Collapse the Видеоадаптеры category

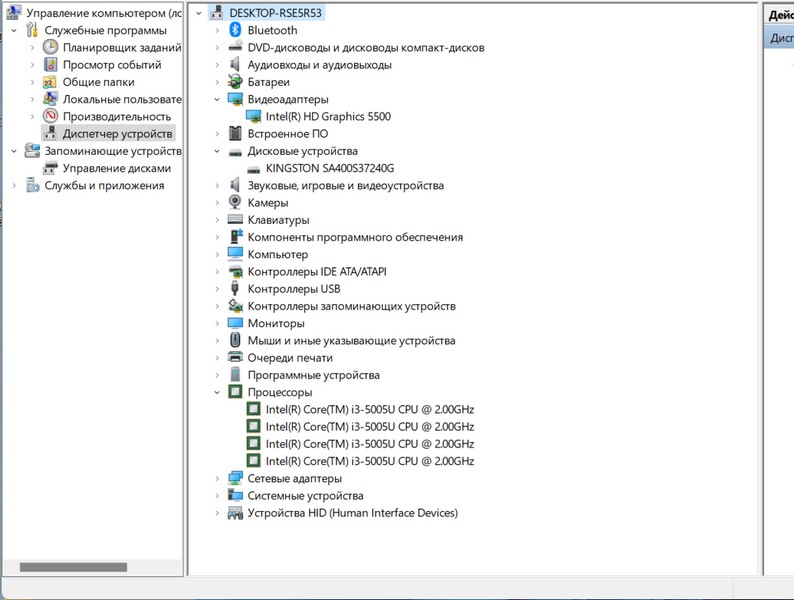point(217,100)
